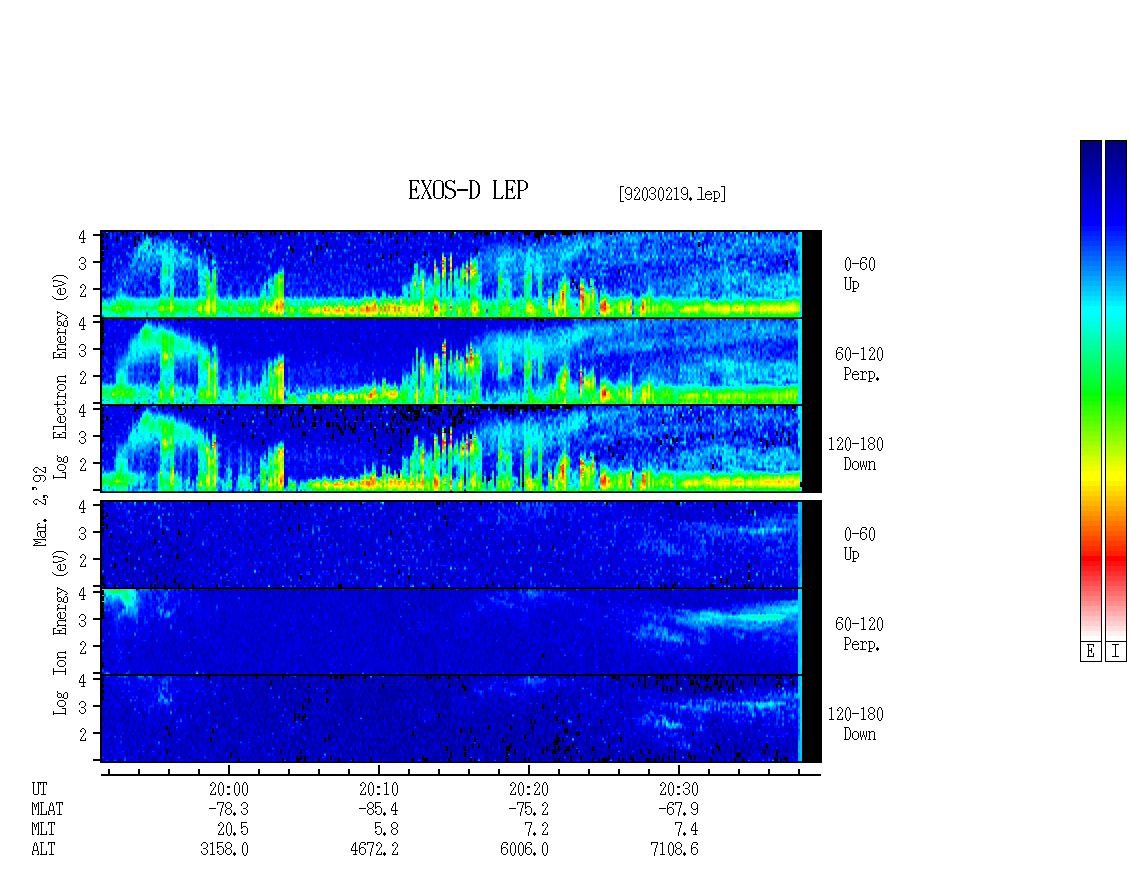
Task: Click the MLAT value -75.2
Action: [528, 809]
